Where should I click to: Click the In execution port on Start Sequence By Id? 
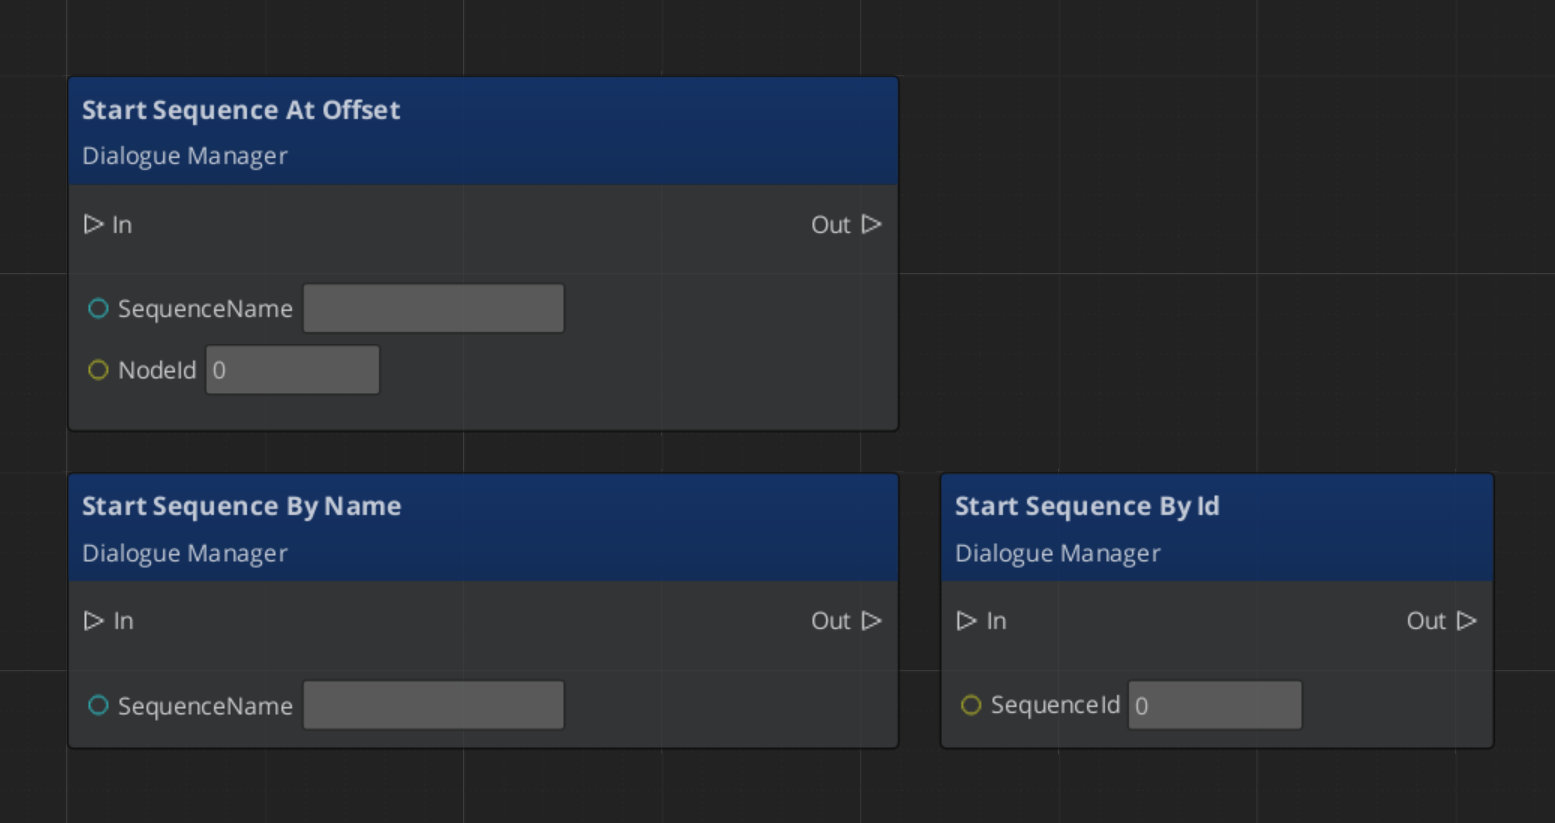click(966, 621)
